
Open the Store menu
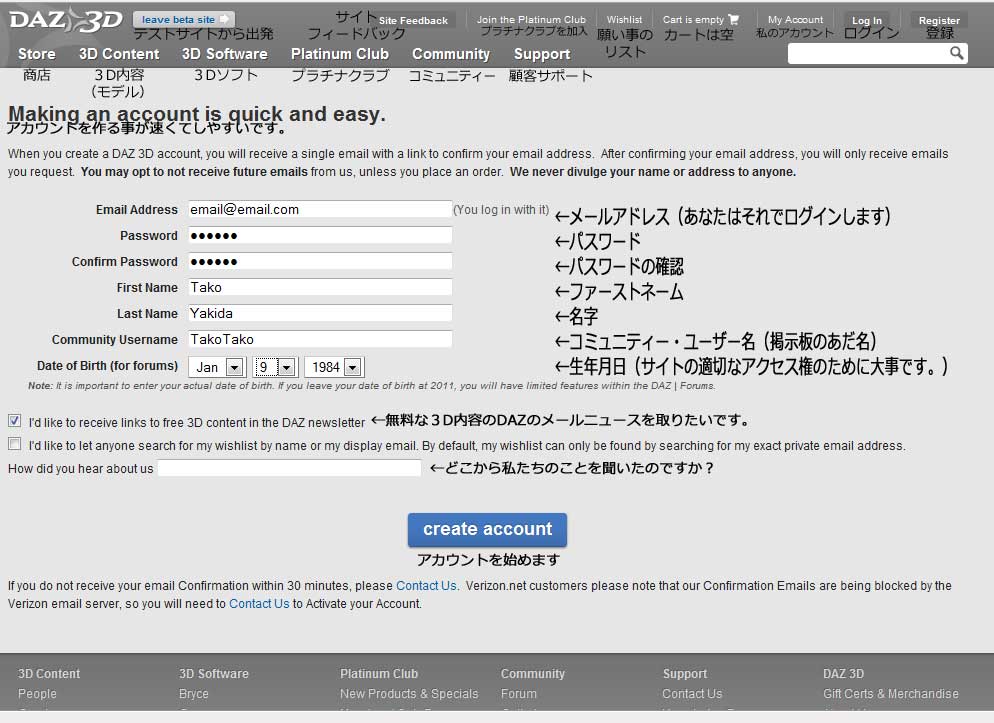point(37,54)
